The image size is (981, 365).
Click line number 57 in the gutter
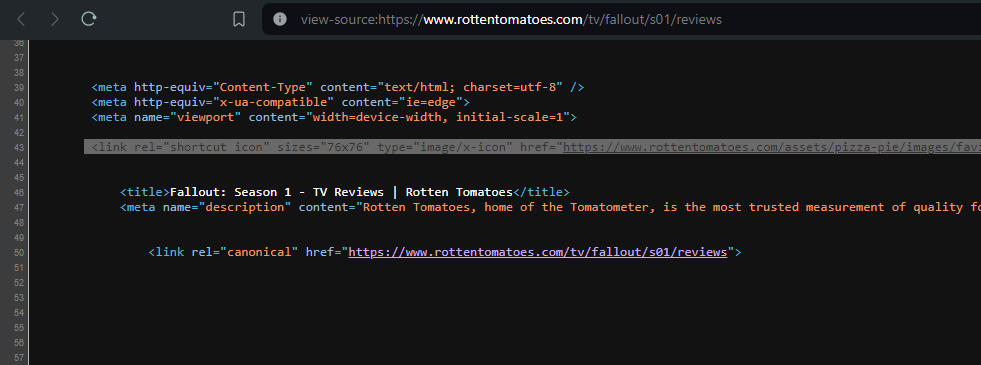(19, 357)
